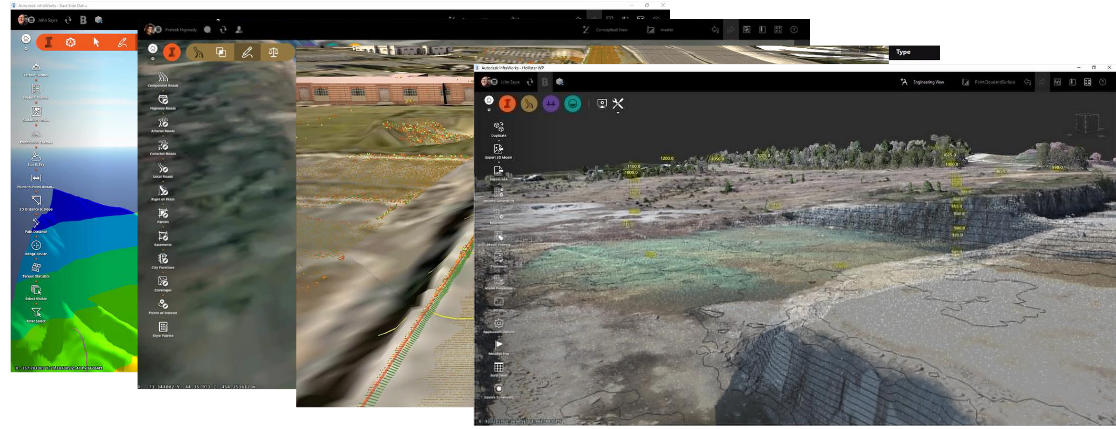This screenshot has height=429, width=1116.
Task: Open Export 3D Model in the Engineering View sidebar
Action: pyautogui.click(x=499, y=150)
